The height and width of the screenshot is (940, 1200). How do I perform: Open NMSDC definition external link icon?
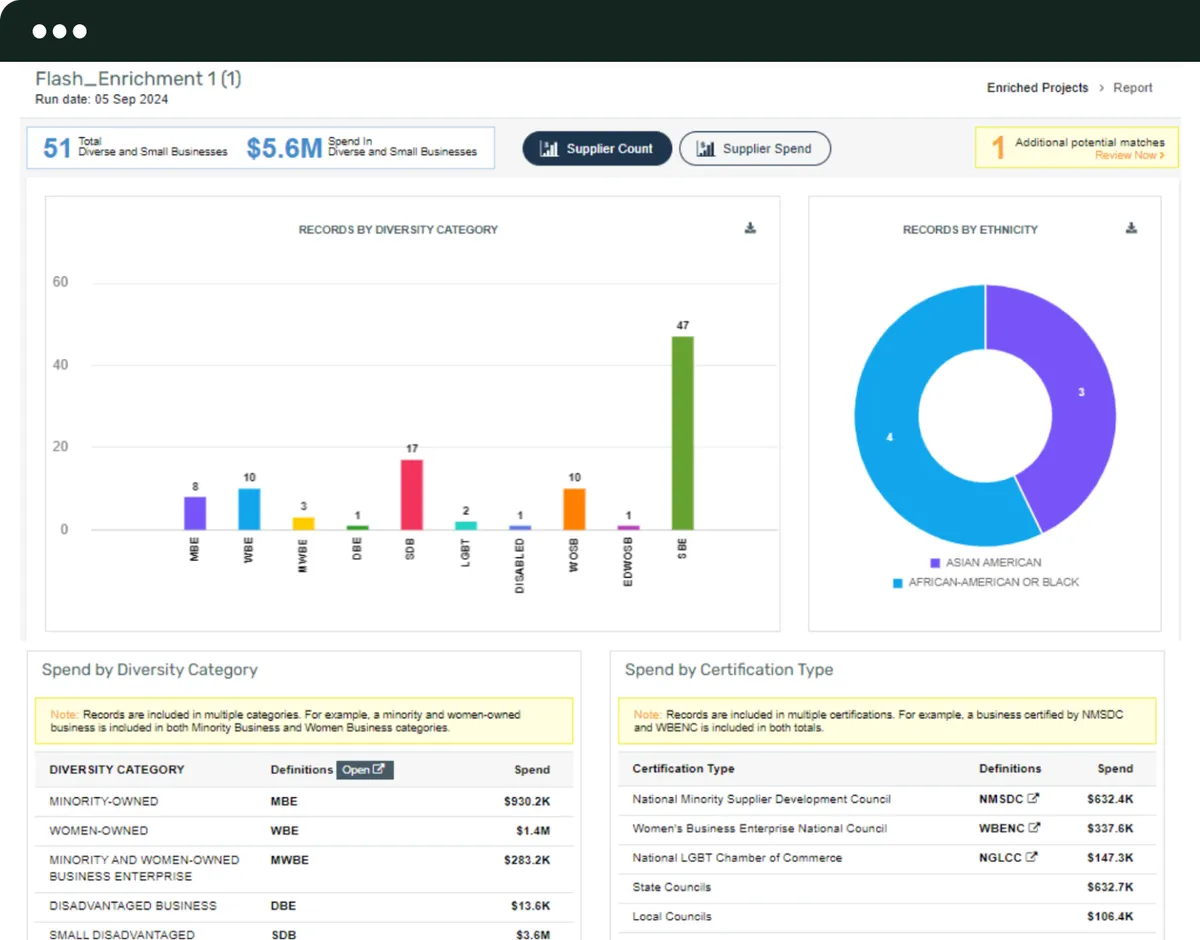[x=1034, y=799]
